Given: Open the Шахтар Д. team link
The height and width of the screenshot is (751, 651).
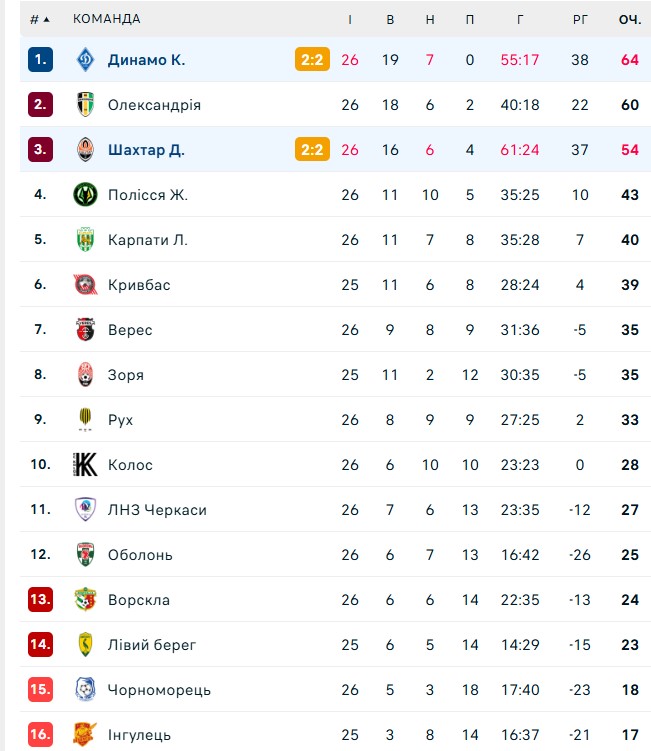Looking at the screenshot, I should [x=146, y=150].
